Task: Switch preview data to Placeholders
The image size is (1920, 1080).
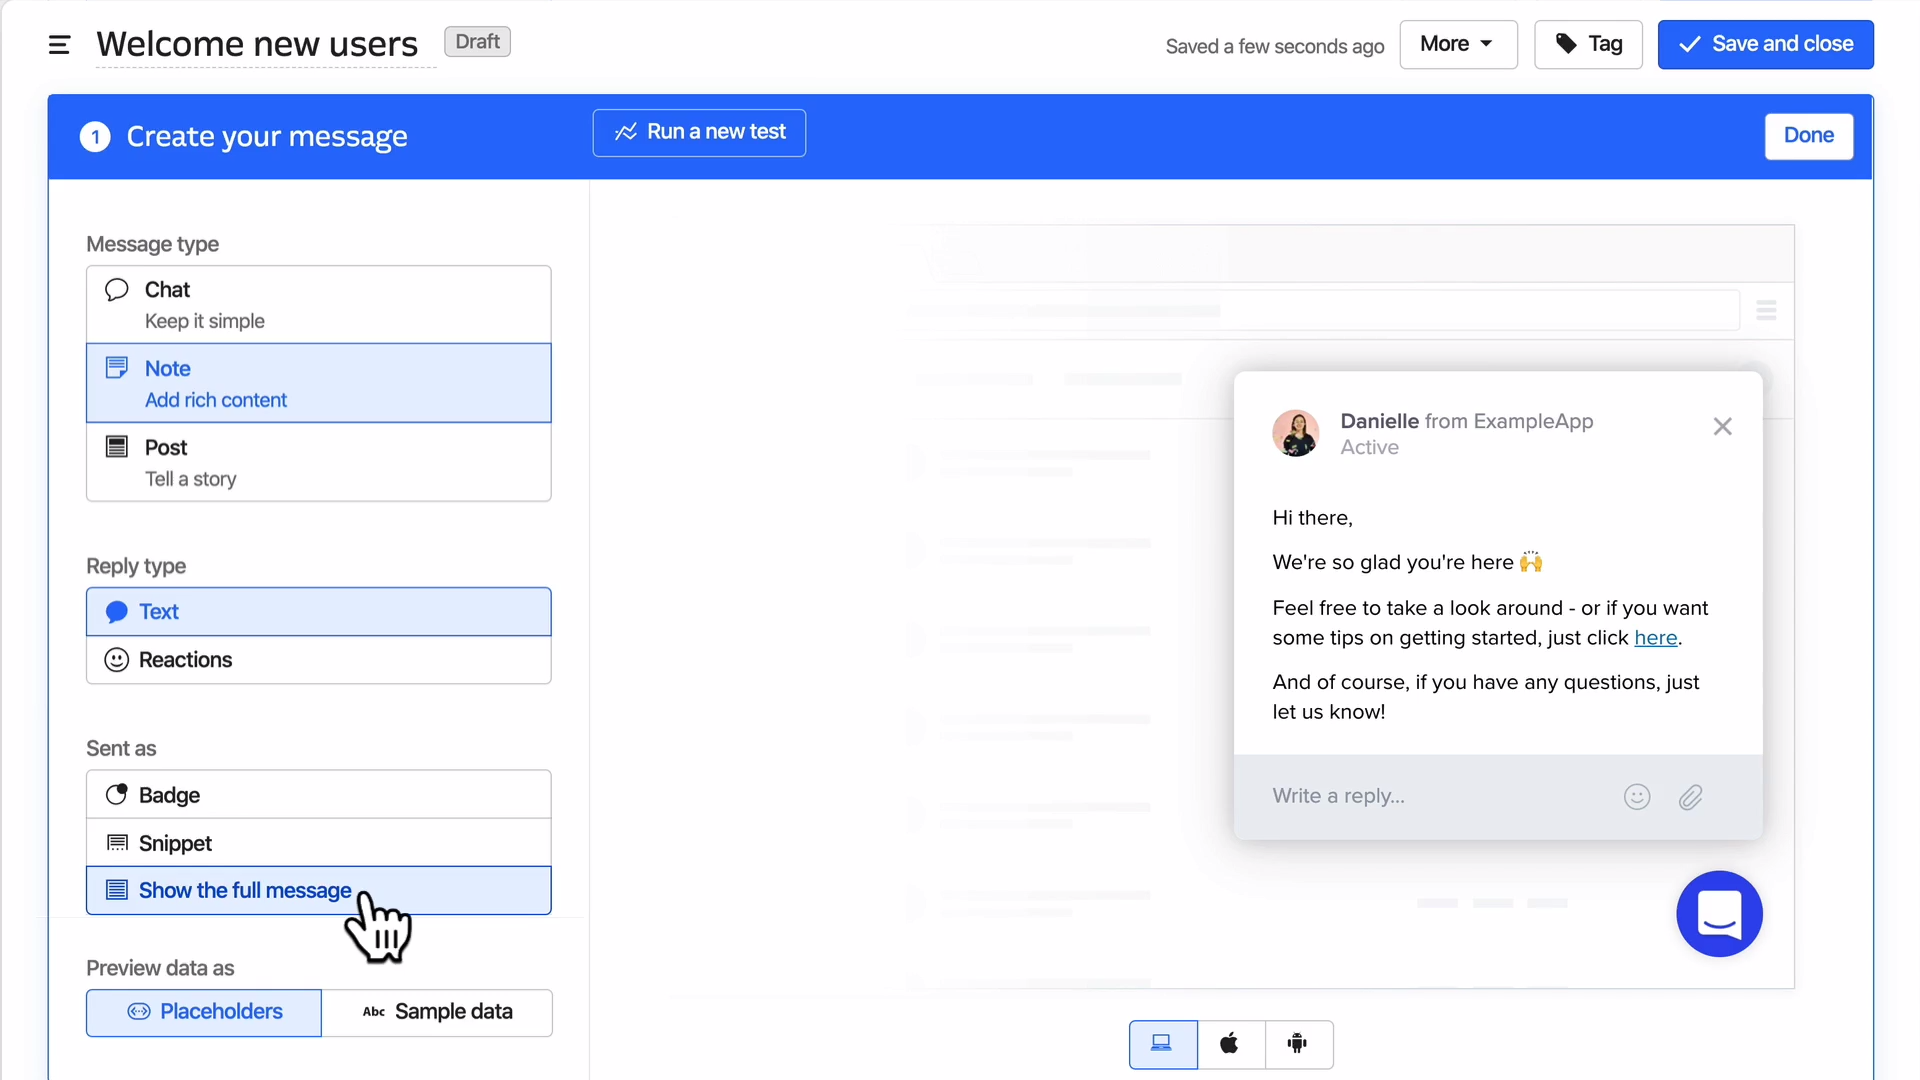Action: pyautogui.click(x=204, y=1012)
